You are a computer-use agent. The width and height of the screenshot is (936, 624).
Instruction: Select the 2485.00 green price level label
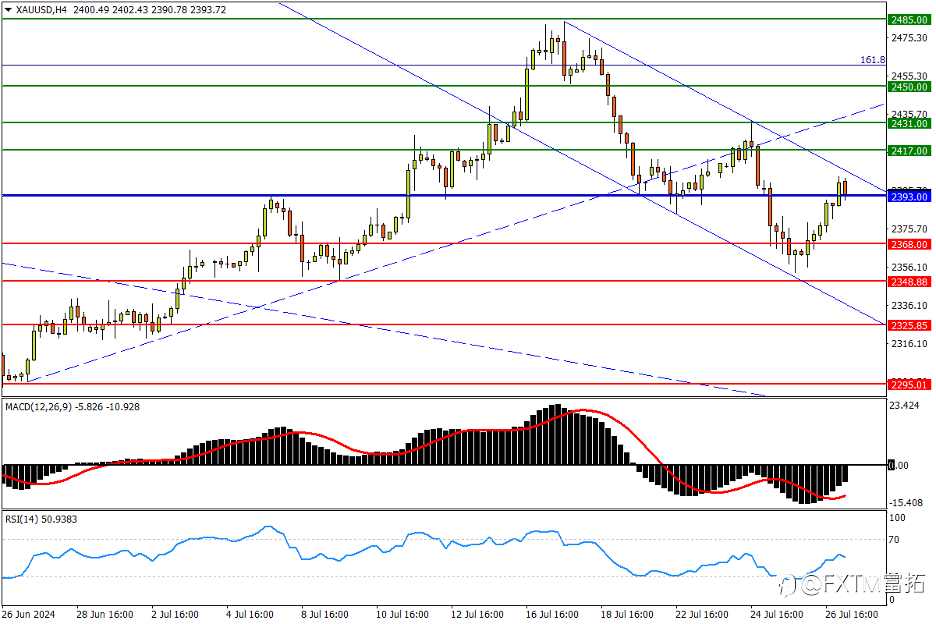pos(909,20)
